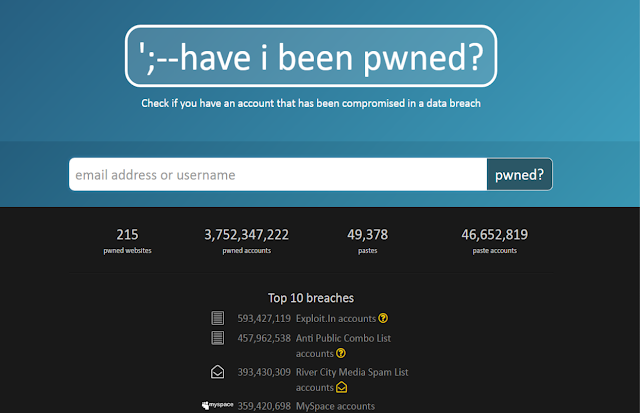Click the pwned? search button

[520, 175]
